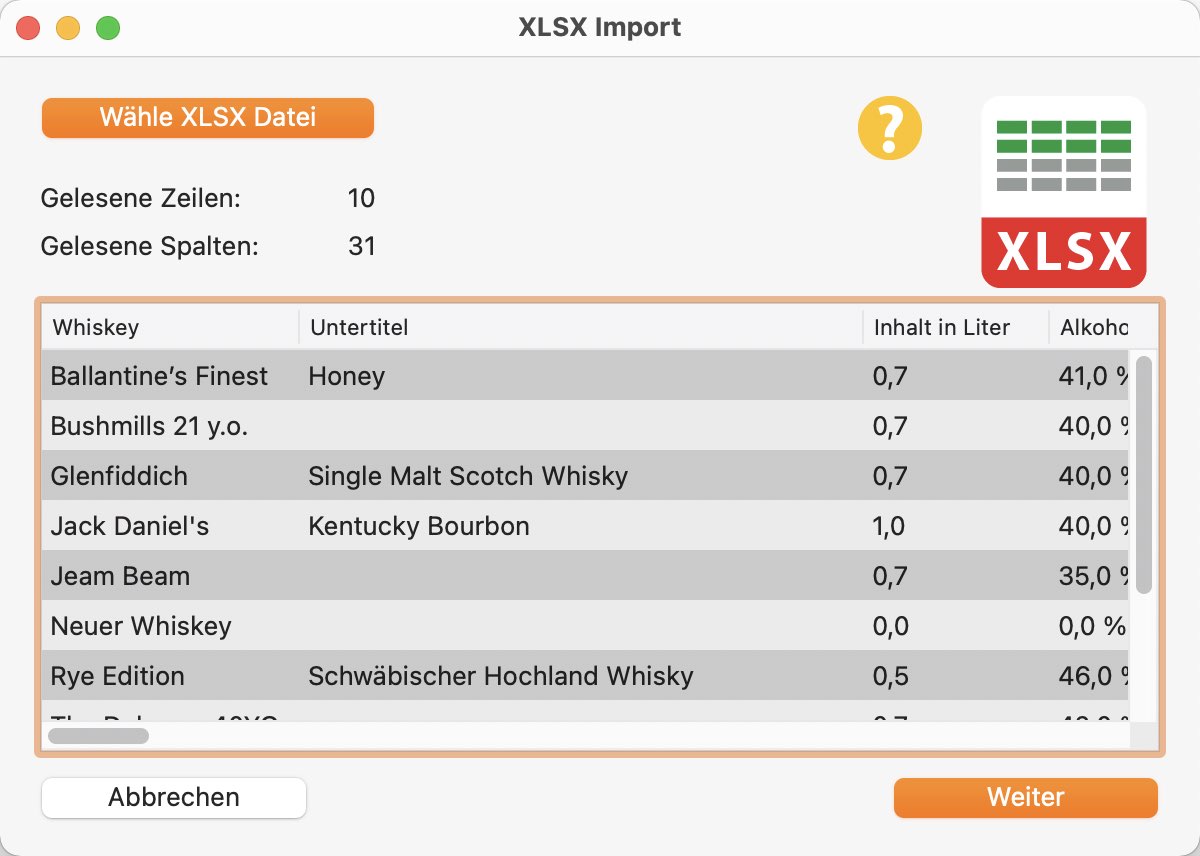
Task: Select the Bushmills 21 y.o. row
Action: point(586,426)
